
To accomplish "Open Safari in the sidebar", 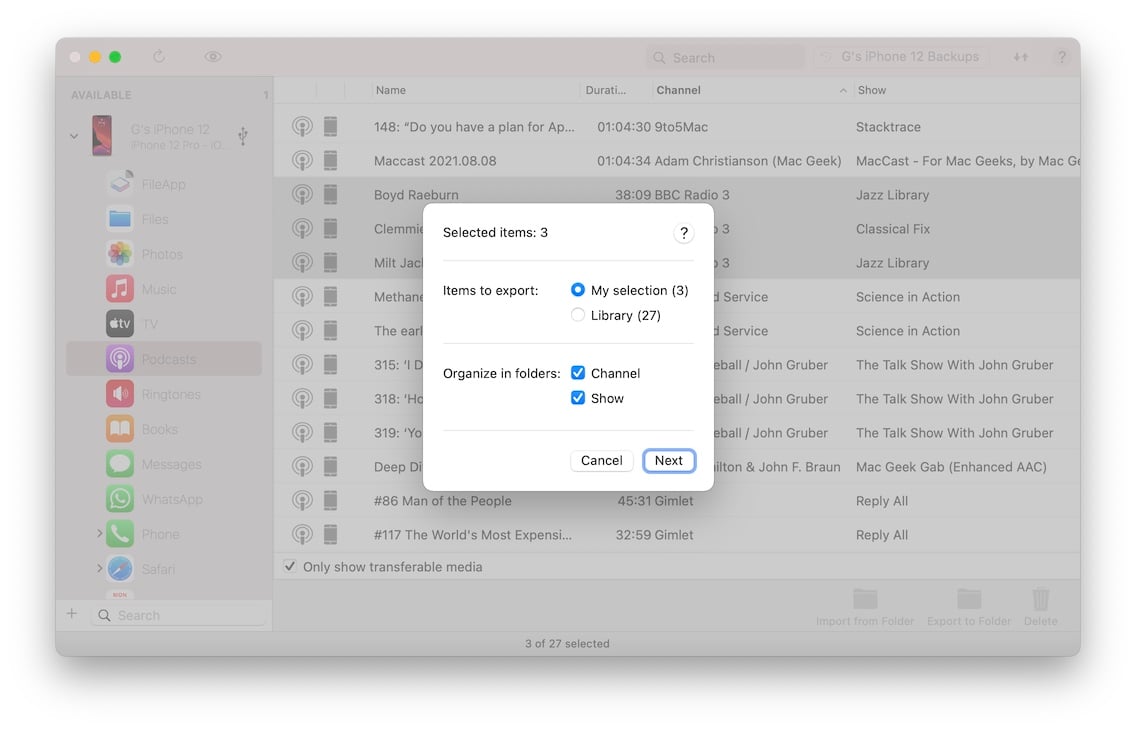I will (x=163, y=569).
